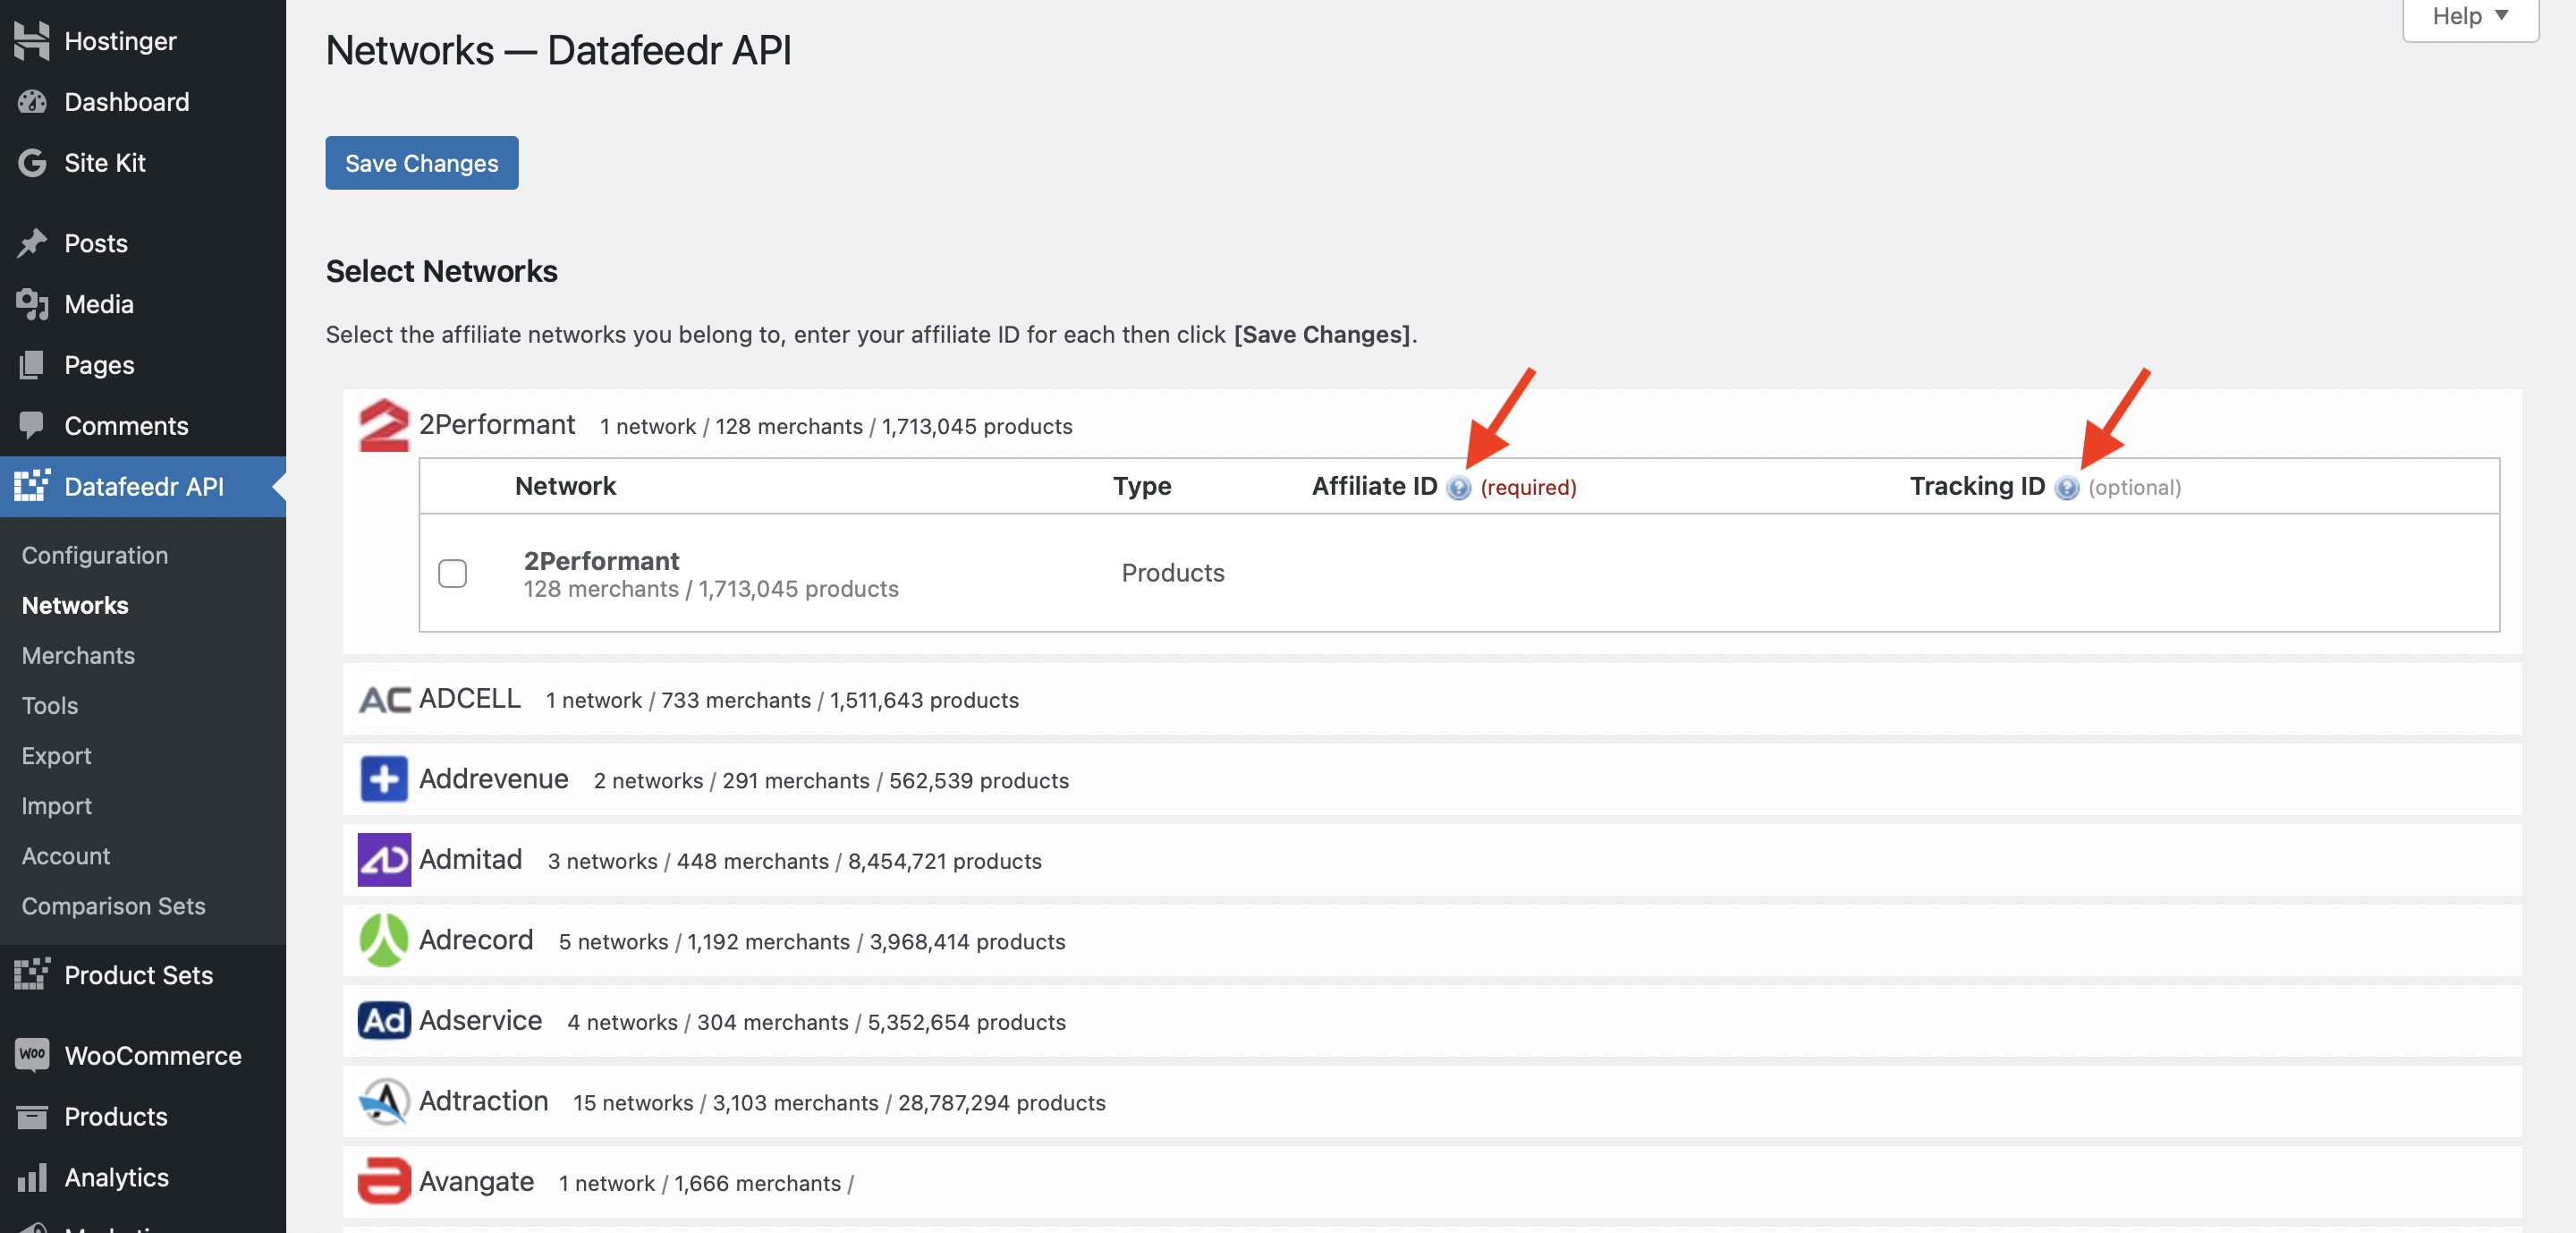
Task: Click the grey "(optional)" label
Action: click(2135, 488)
